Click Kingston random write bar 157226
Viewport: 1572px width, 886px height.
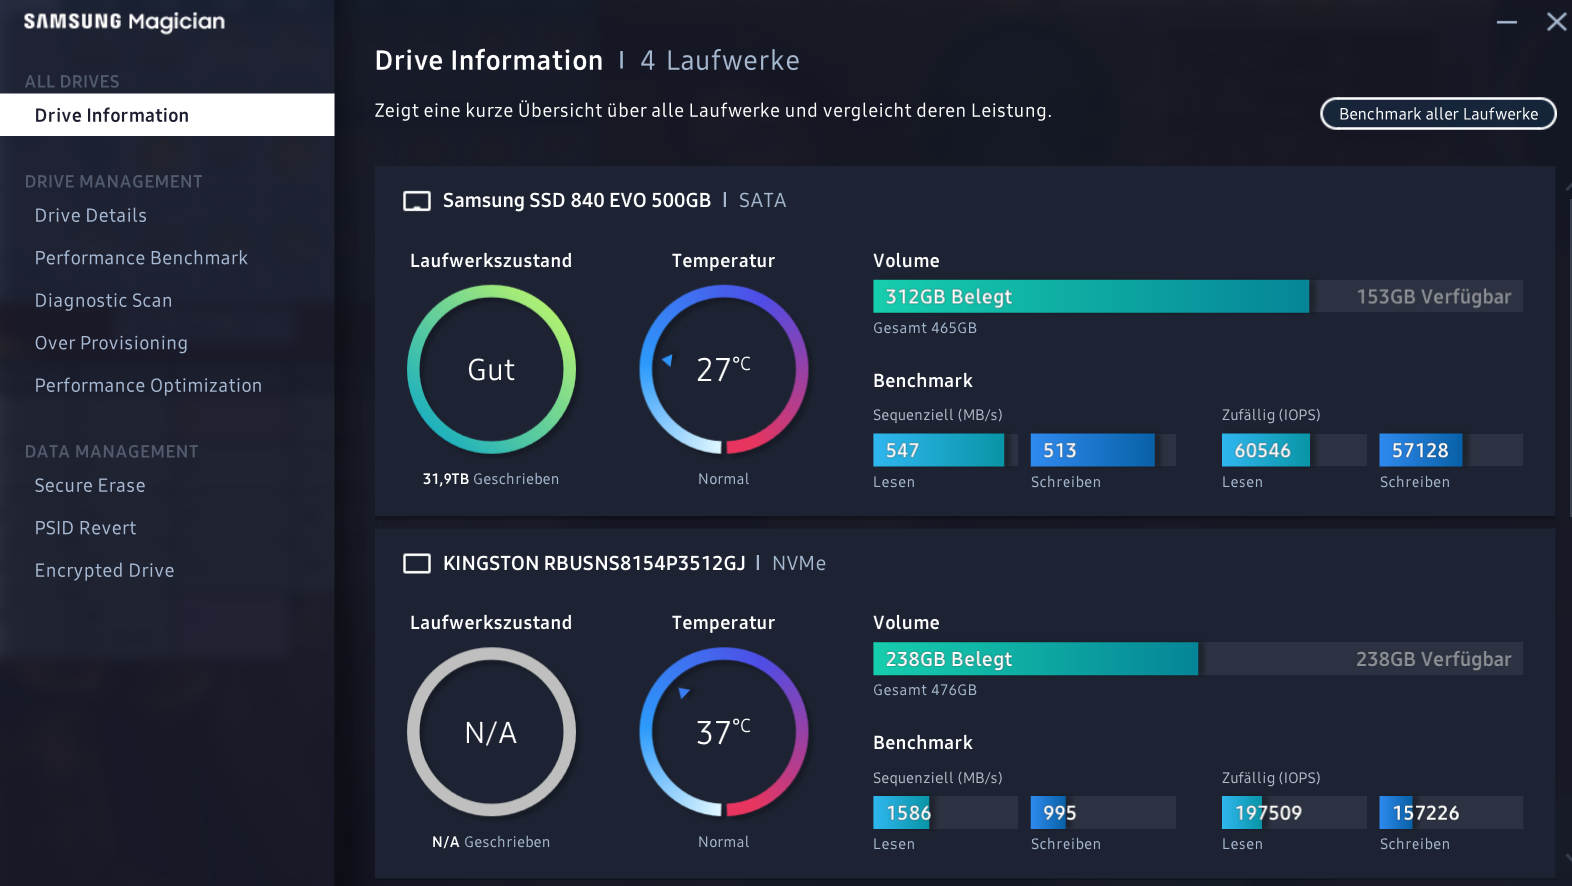click(1451, 813)
